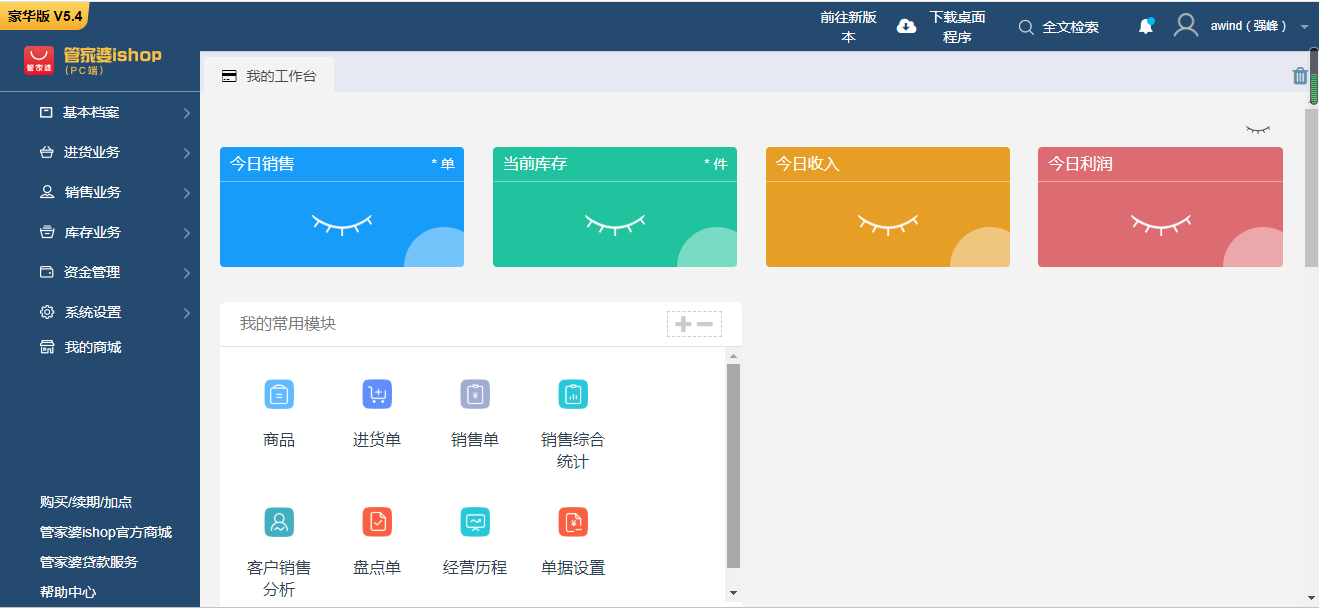Open the 管家婆ishop官方商城 link
Image resolution: width=1319 pixels, height=610 pixels.
pyautogui.click(x=106, y=532)
